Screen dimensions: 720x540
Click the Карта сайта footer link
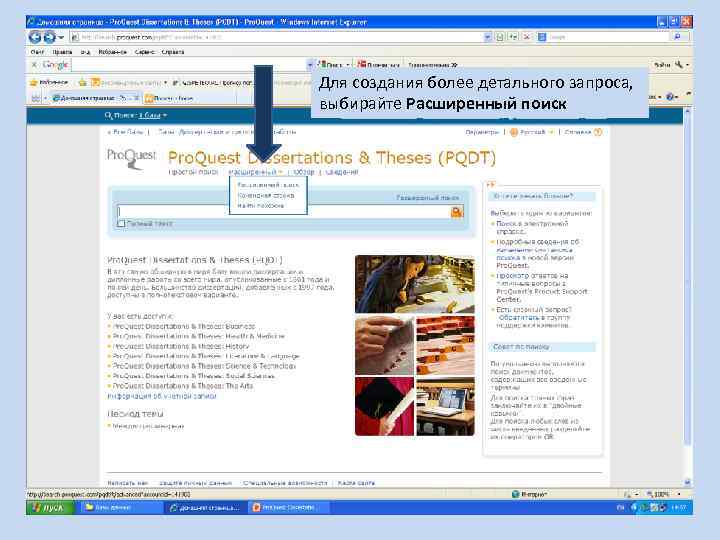pyautogui.click(x=356, y=483)
